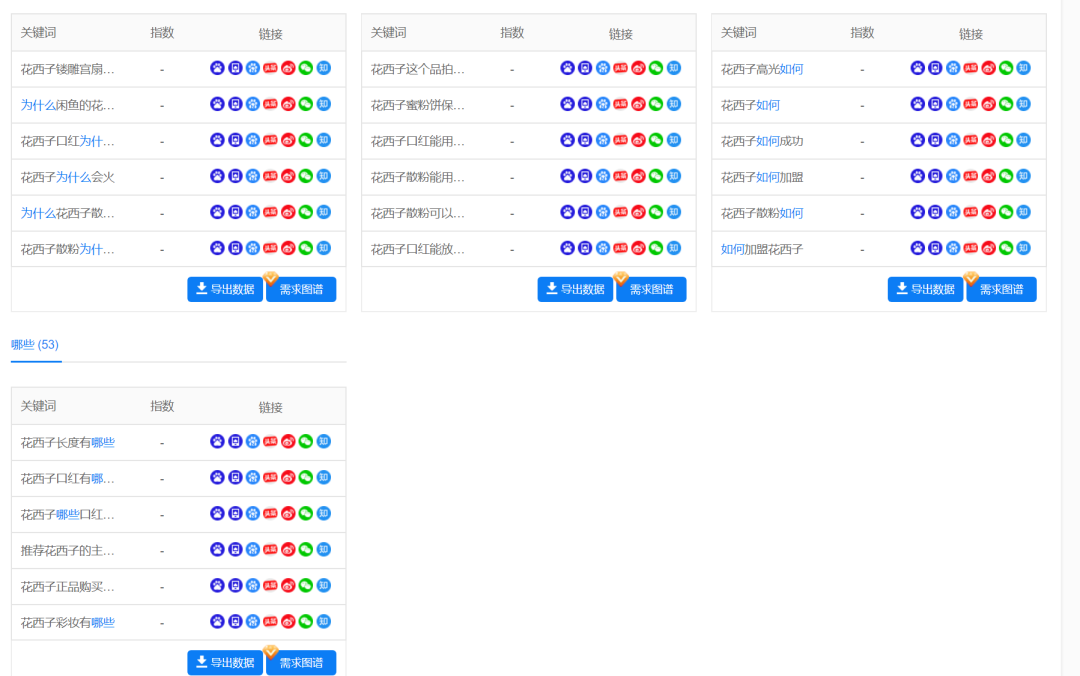Open Zhihu icon for 花西子如何成功 row
Image resolution: width=1080 pixels, height=676 pixels.
(x=1024, y=140)
